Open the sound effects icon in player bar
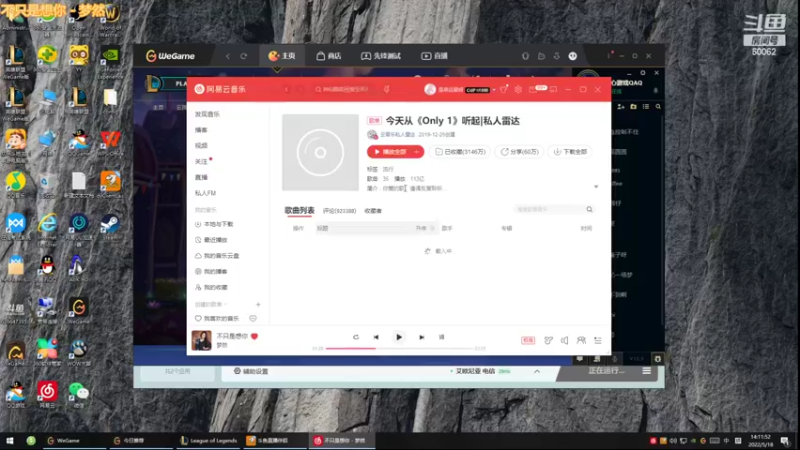 coord(548,340)
